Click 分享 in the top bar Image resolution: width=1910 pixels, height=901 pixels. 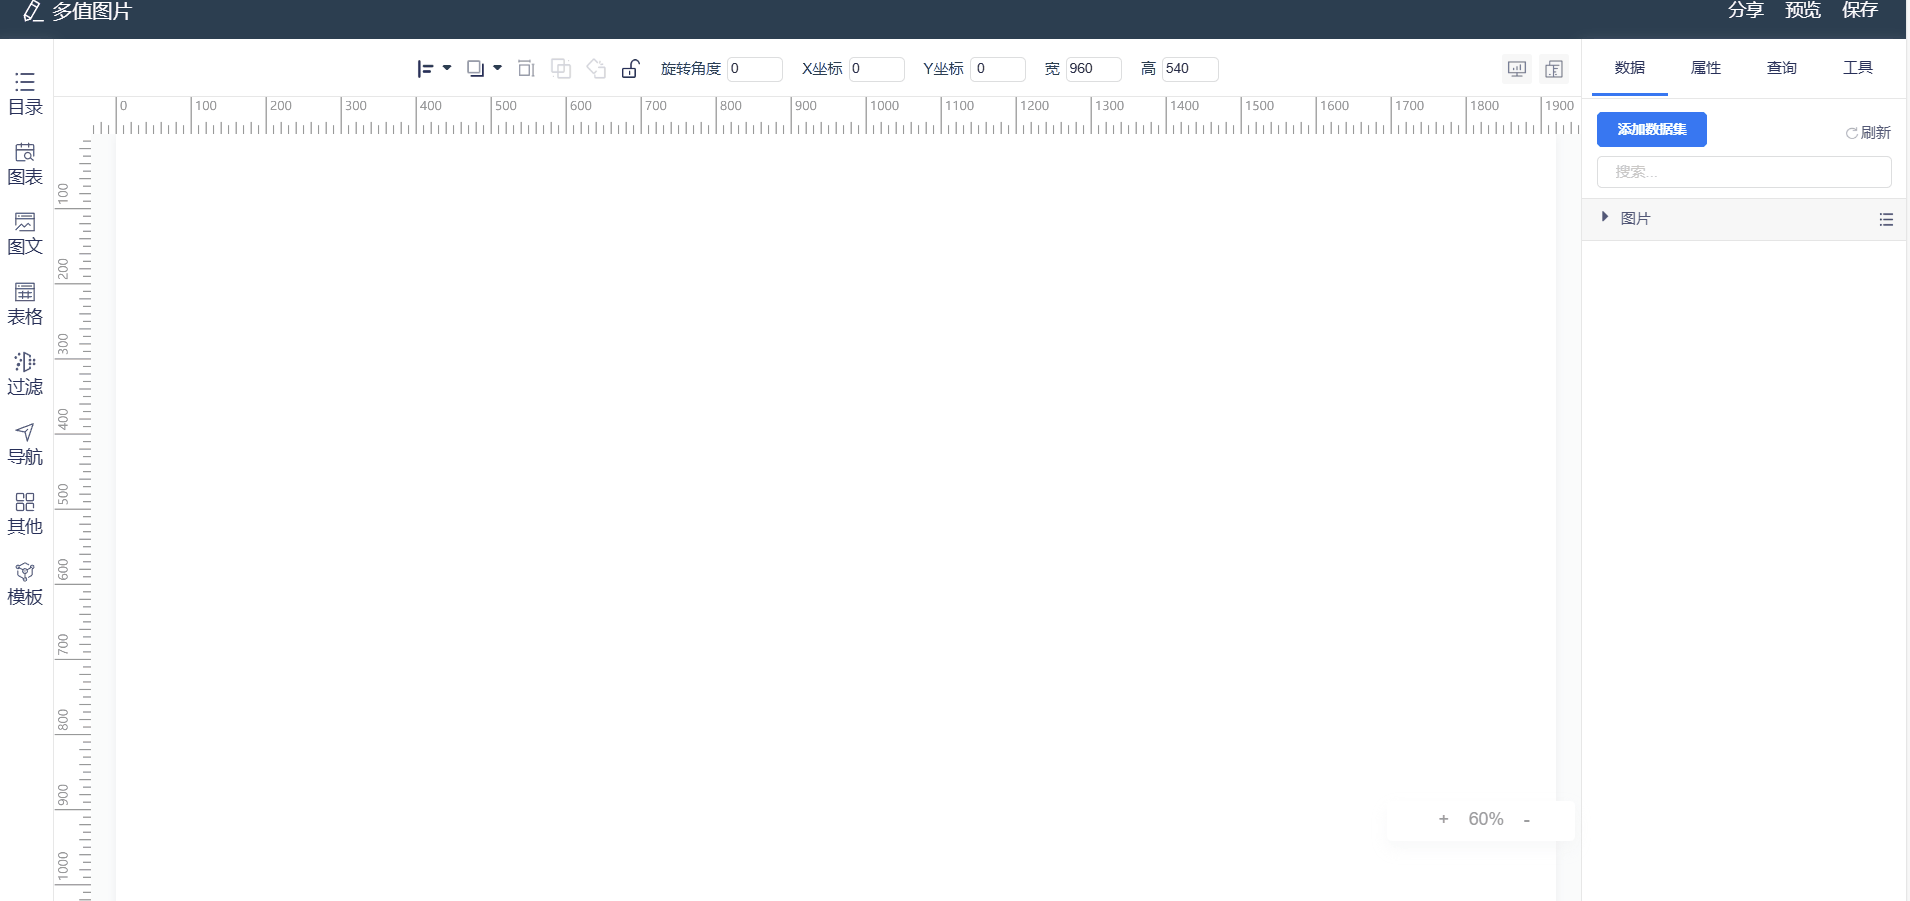[x=1746, y=10]
